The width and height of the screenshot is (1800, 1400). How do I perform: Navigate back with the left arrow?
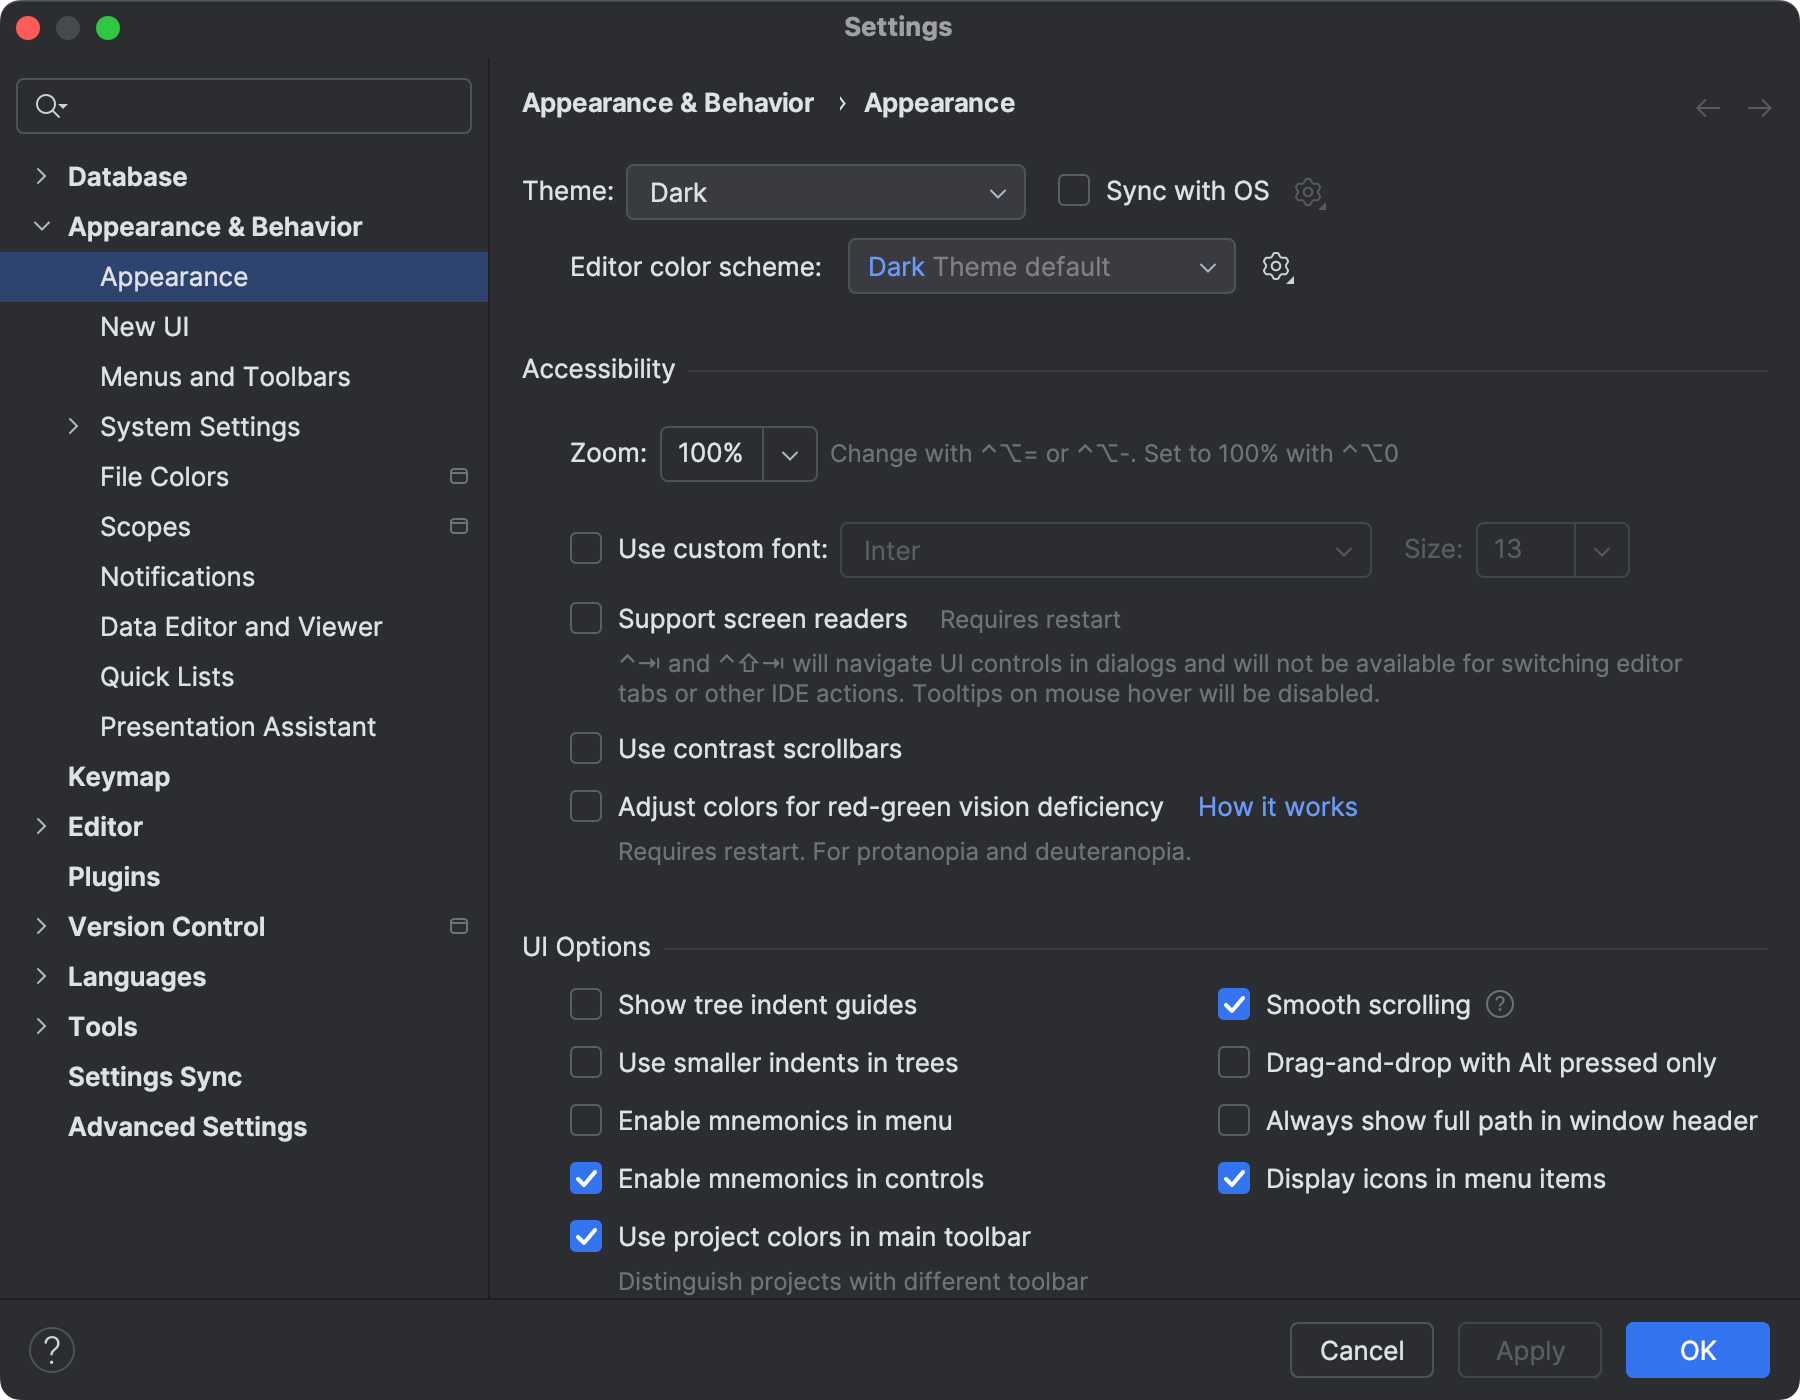click(x=1708, y=107)
